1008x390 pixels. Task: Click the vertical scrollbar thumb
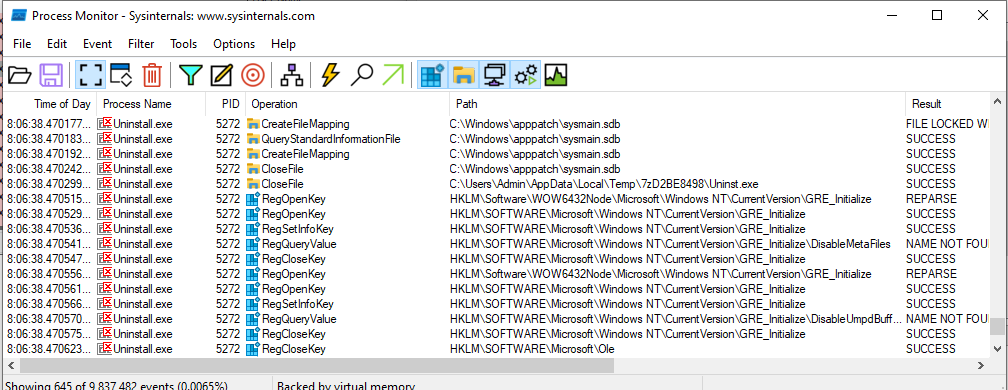coord(998,326)
